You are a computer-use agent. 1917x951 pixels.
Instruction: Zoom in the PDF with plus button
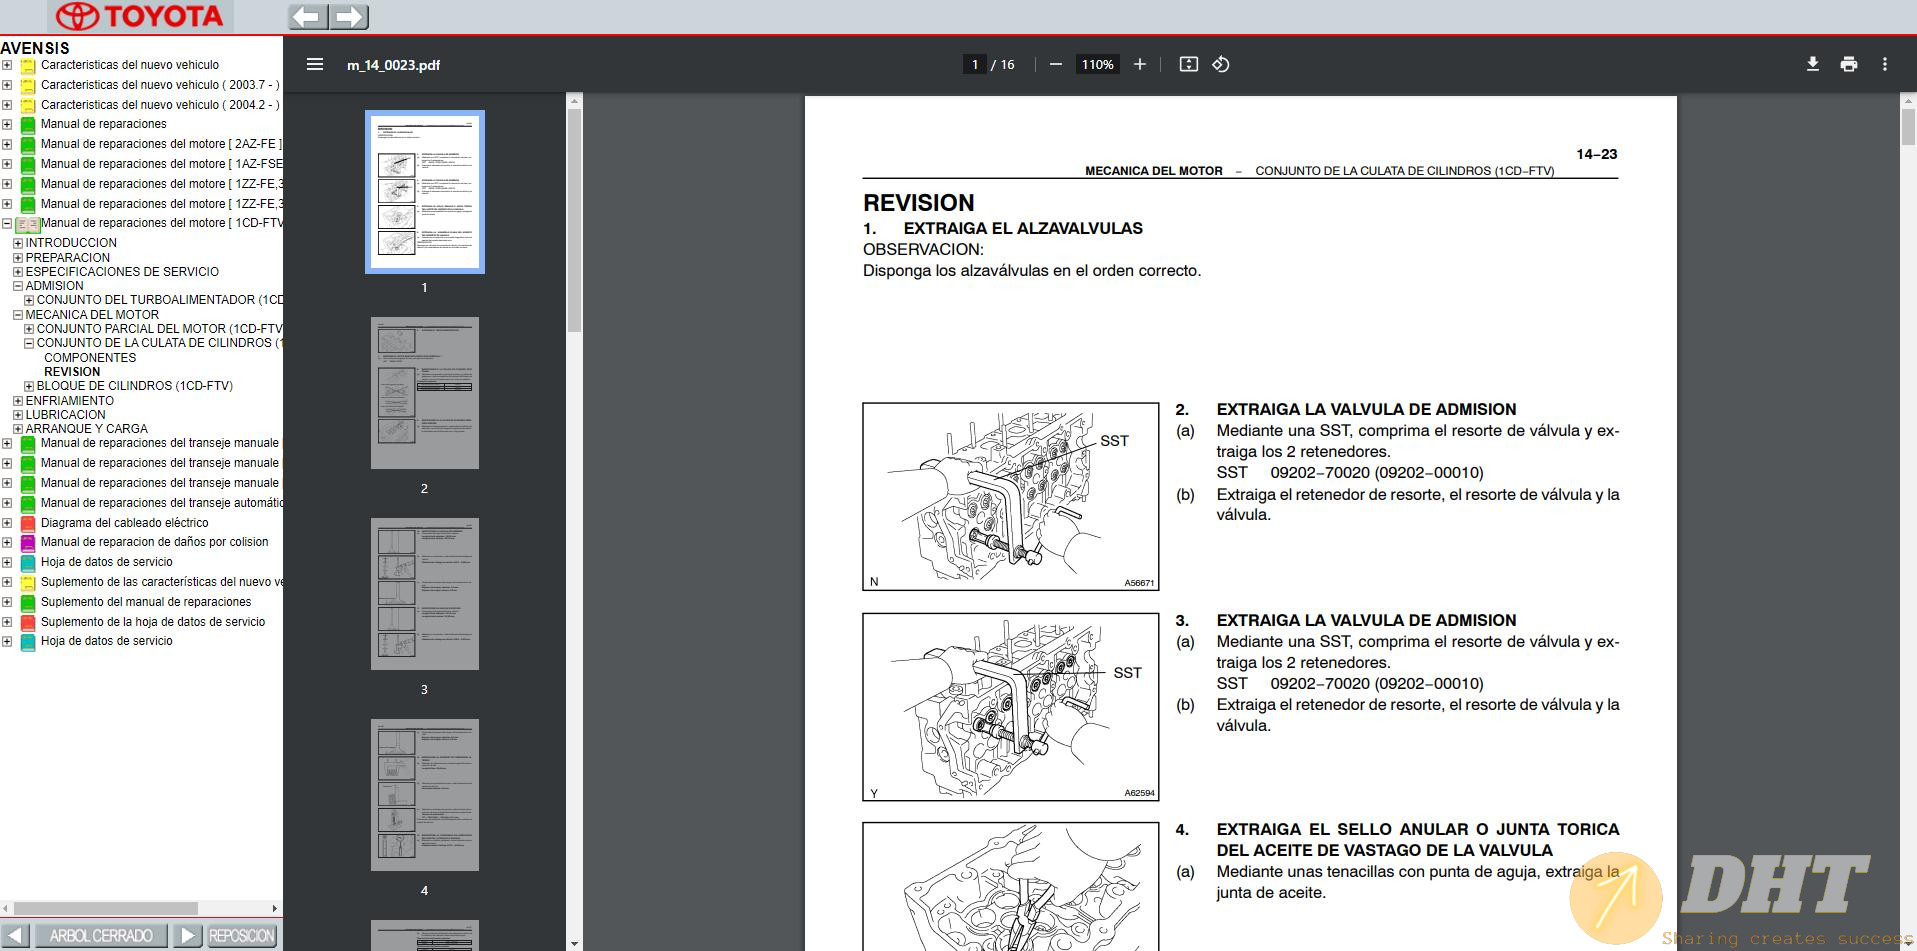coord(1139,64)
